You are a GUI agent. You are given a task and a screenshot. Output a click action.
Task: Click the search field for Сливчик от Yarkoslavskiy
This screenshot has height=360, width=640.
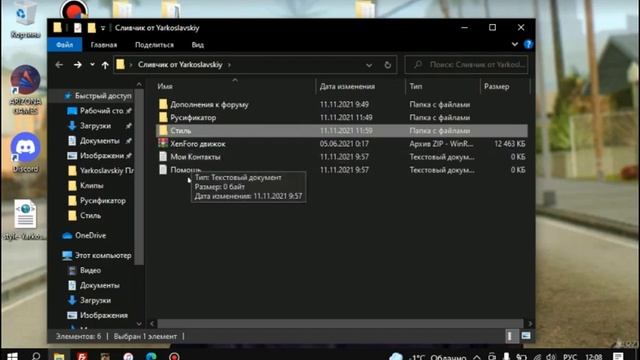coord(466,64)
